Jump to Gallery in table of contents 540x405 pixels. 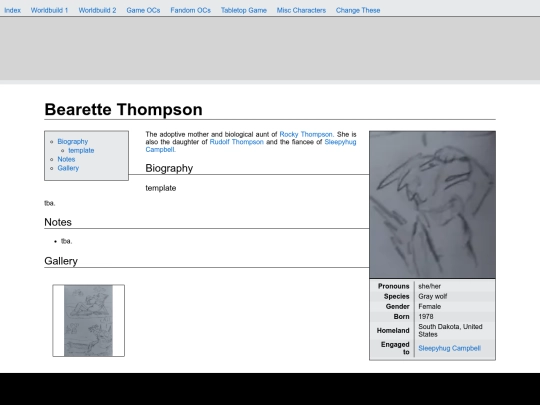(x=68, y=168)
